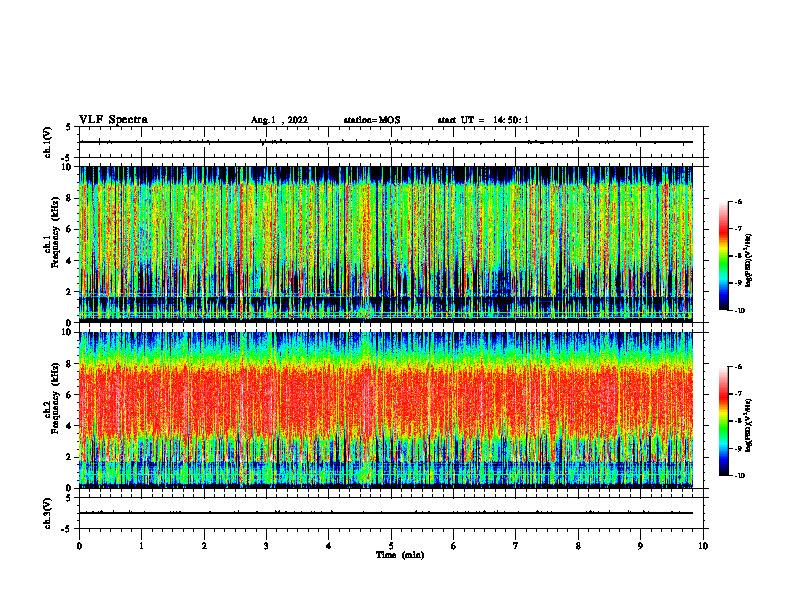Click the ch.3 voltage waveform trace

[x=386, y=513]
